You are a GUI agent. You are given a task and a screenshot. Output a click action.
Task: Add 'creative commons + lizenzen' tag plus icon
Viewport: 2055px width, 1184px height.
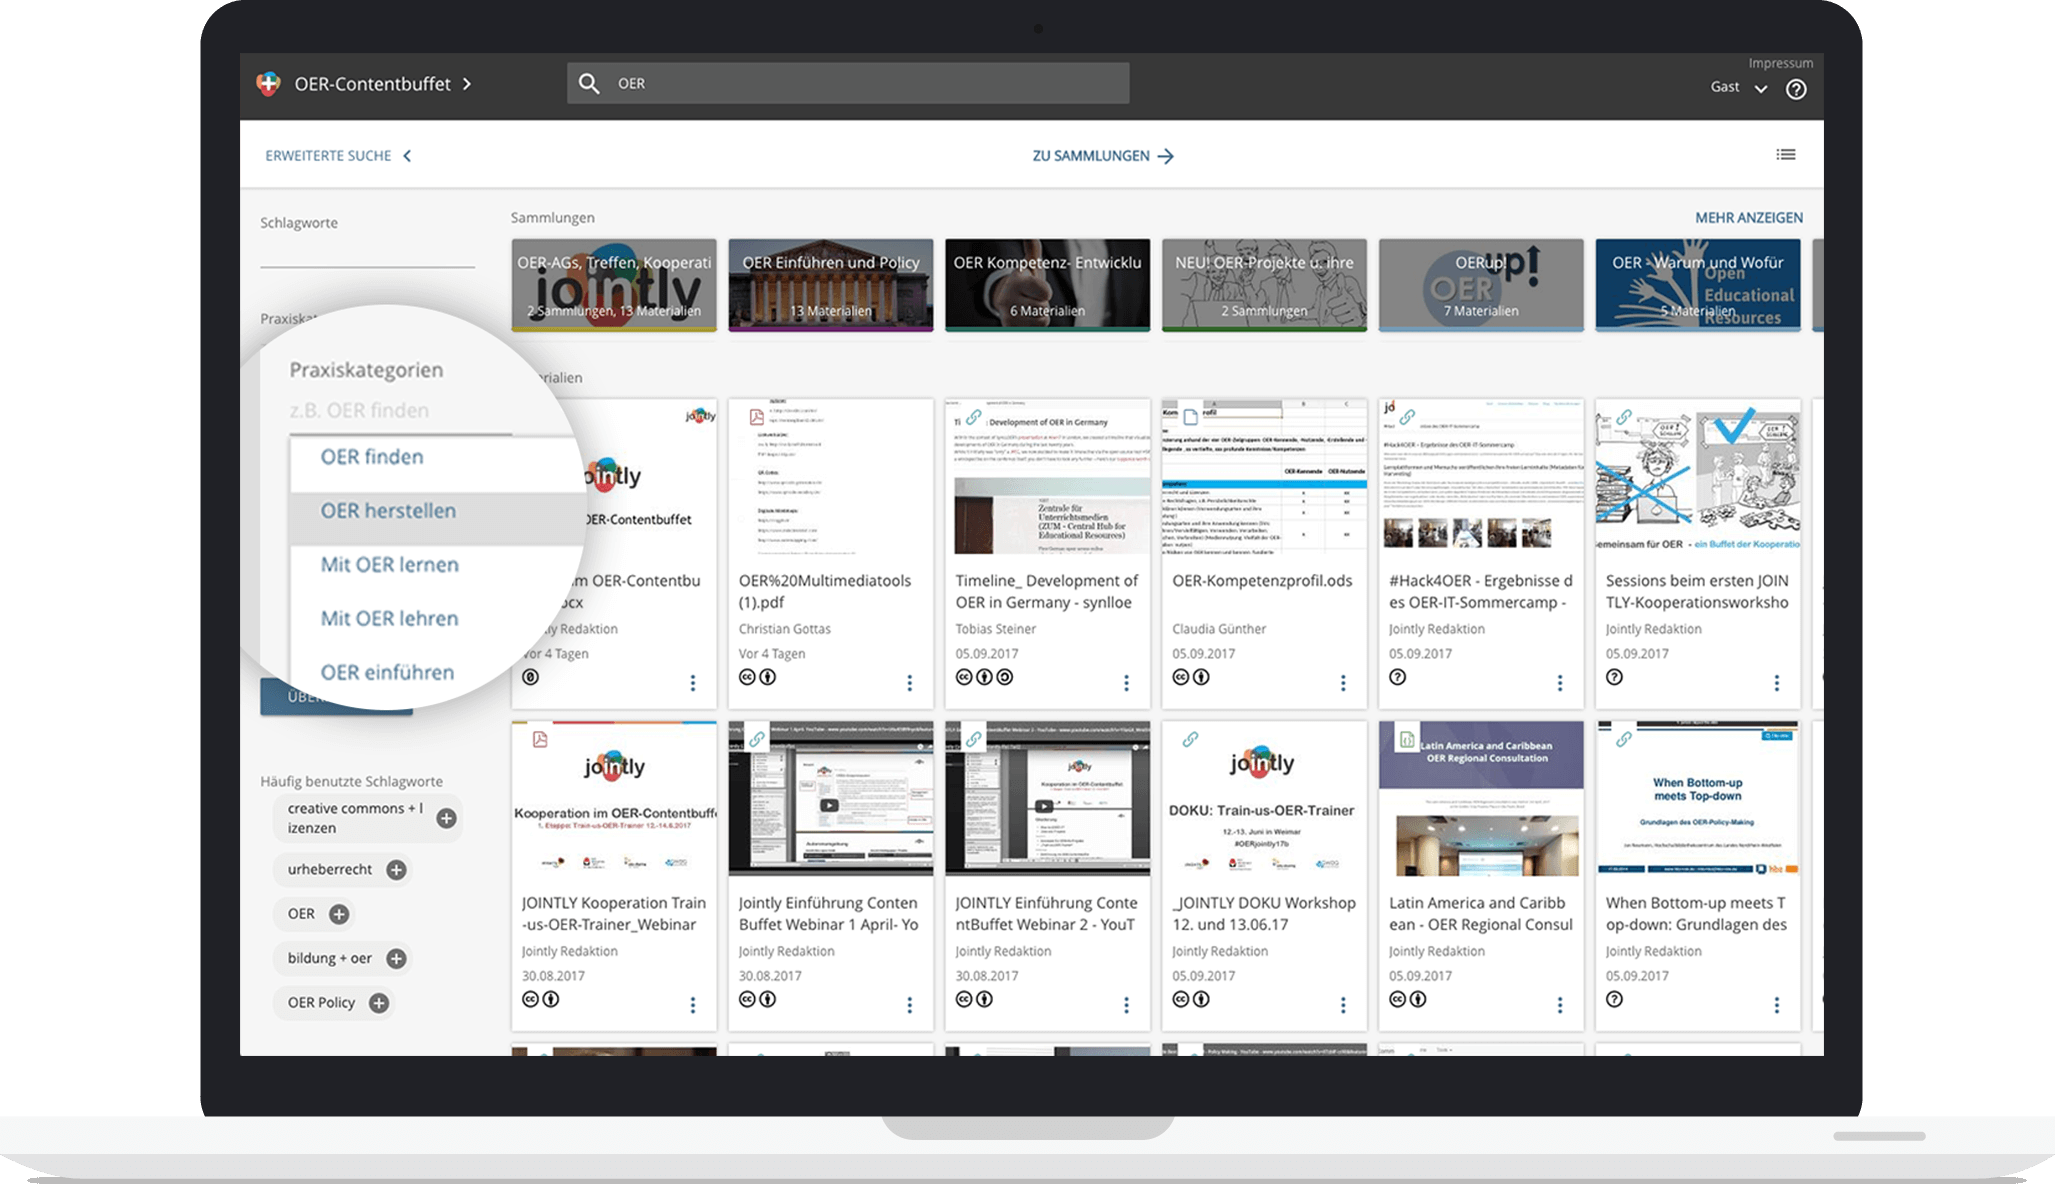(x=446, y=818)
